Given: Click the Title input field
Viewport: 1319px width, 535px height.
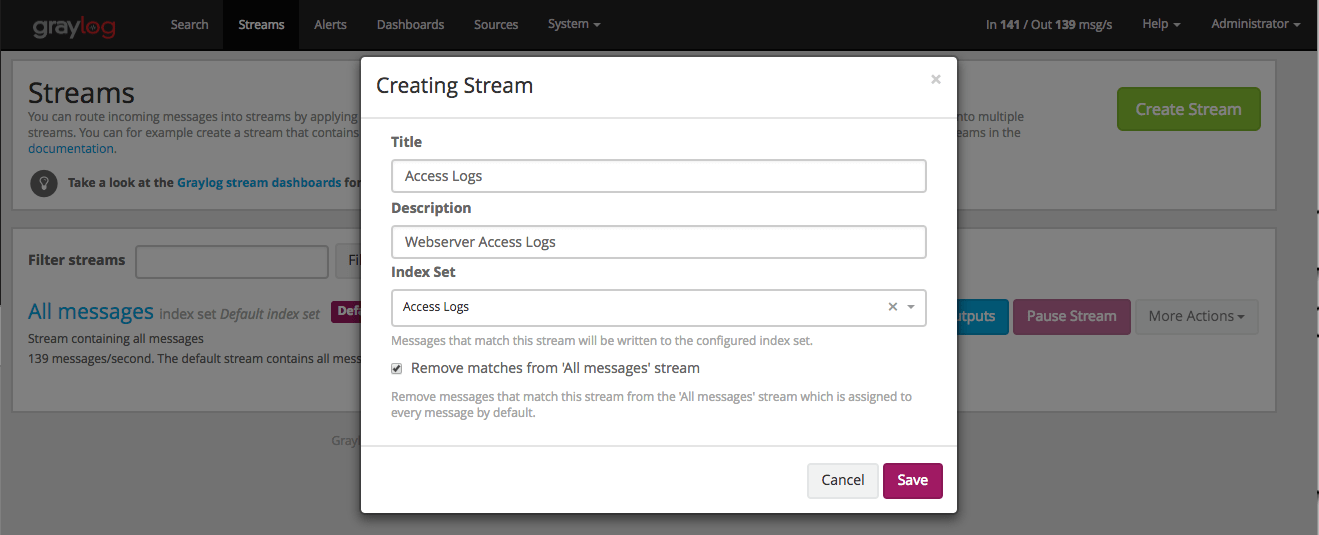Looking at the screenshot, I should click(x=658, y=176).
